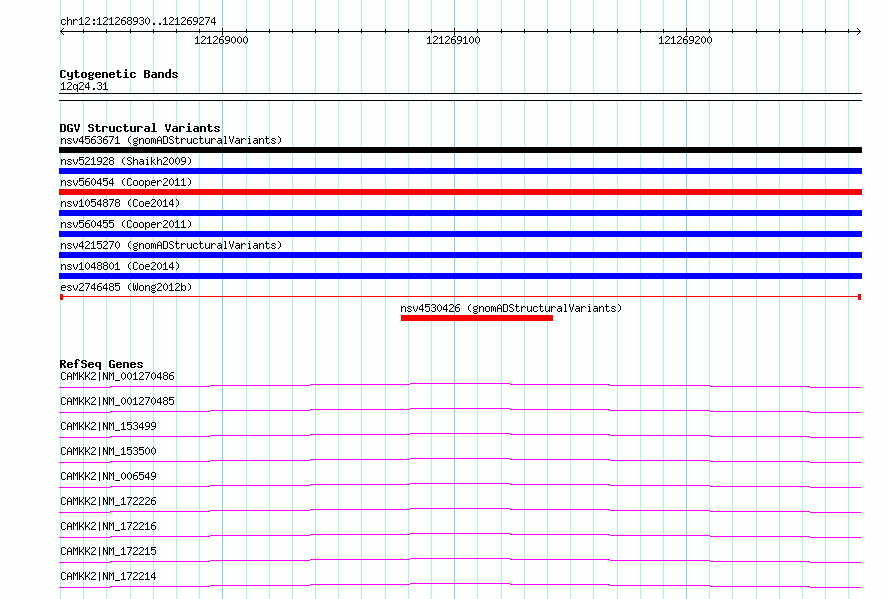Screen dimensions: 890x599
Task: Click the nsv4215270 gnomAD variant label
Action: (171, 245)
